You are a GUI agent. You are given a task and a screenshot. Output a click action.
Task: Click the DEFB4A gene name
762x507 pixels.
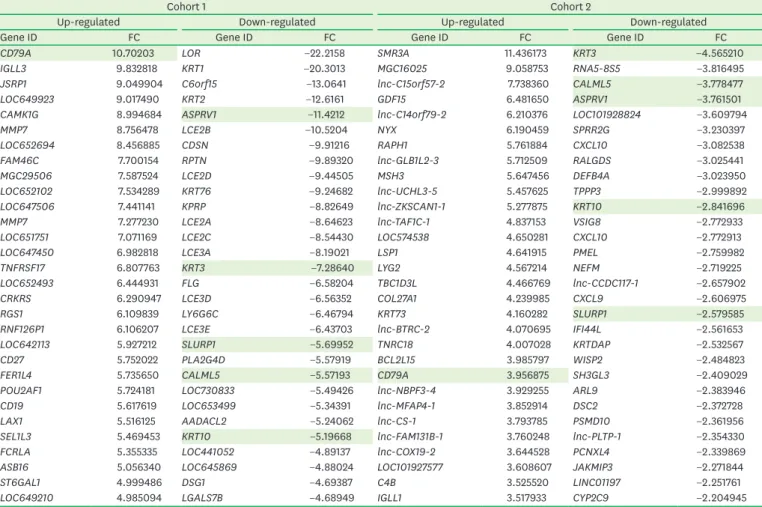click(x=591, y=176)
